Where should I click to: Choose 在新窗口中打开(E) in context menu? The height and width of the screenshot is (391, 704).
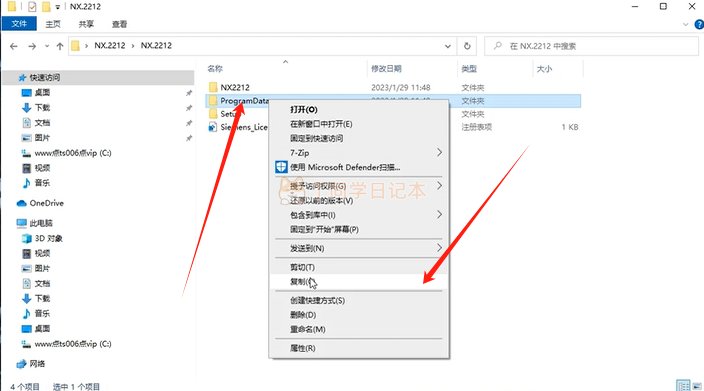(359, 124)
